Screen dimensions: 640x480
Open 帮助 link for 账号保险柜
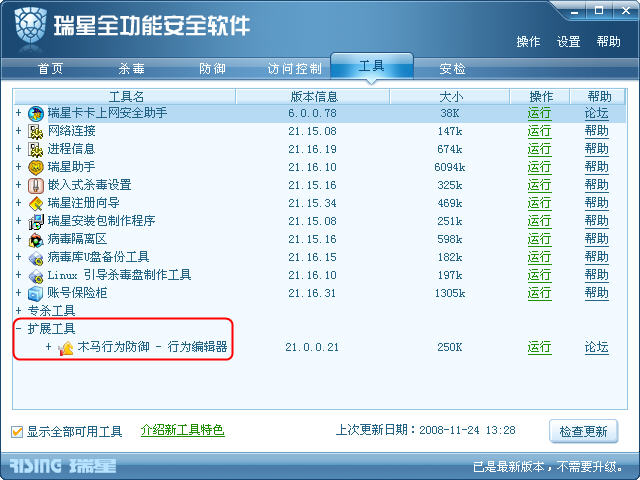tap(596, 293)
